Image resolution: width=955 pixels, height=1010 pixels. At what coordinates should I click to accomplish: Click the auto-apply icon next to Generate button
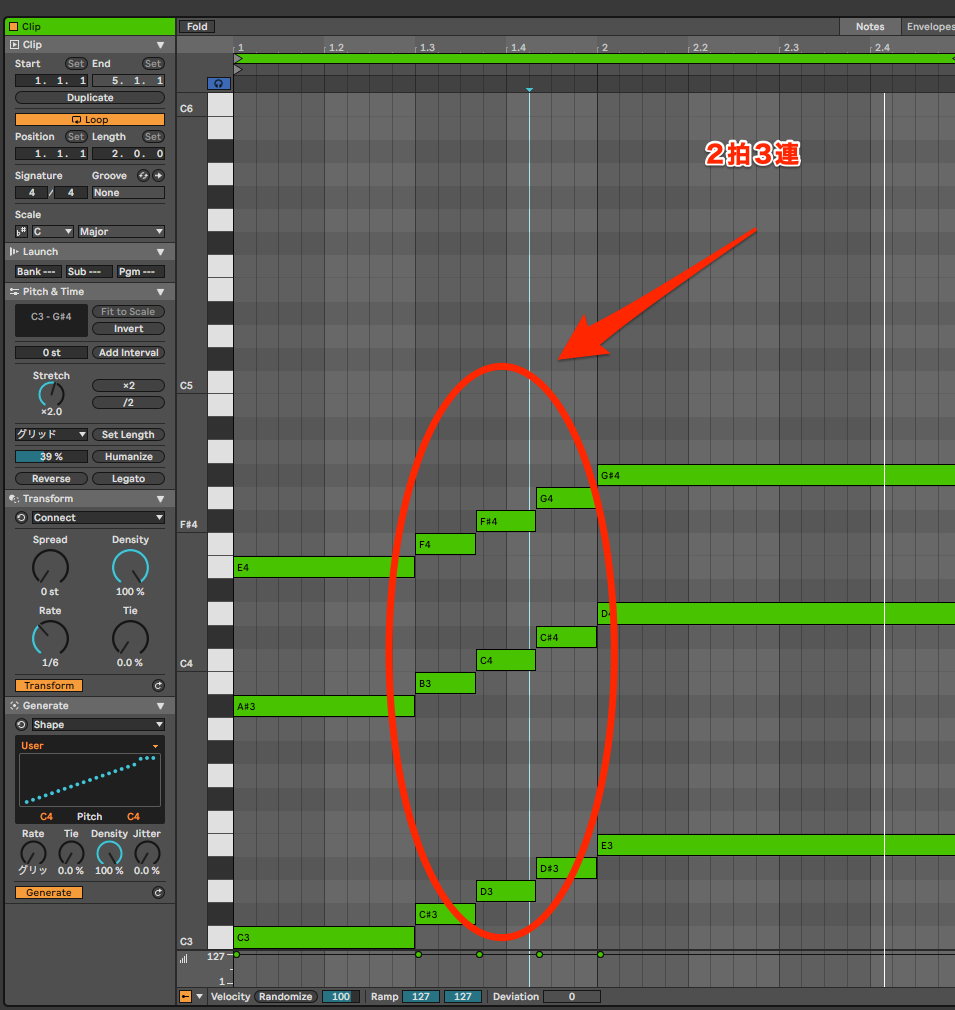tap(157, 893)
